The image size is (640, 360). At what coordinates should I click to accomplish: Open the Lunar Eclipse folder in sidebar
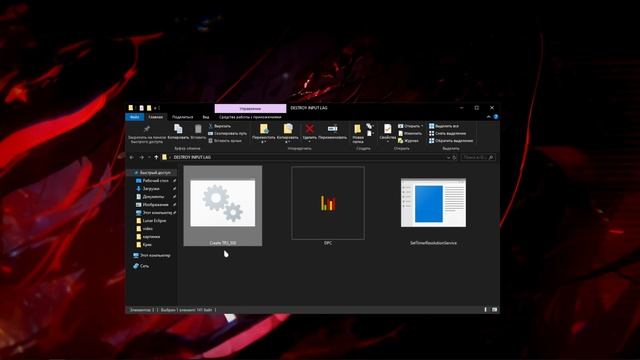[x=154, y=220]
